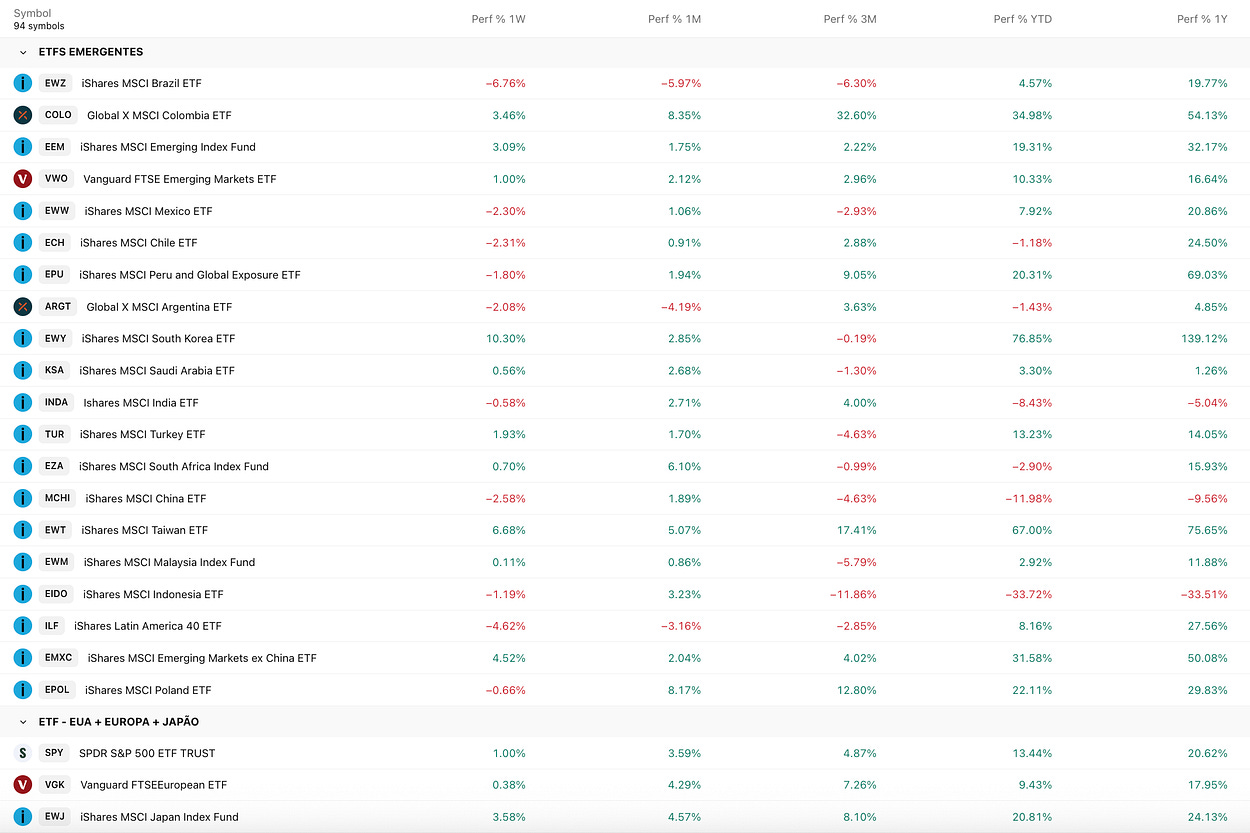Click the Perf % 3M column header
This screenshot has height=833, width=1250.
click(850, 19)
